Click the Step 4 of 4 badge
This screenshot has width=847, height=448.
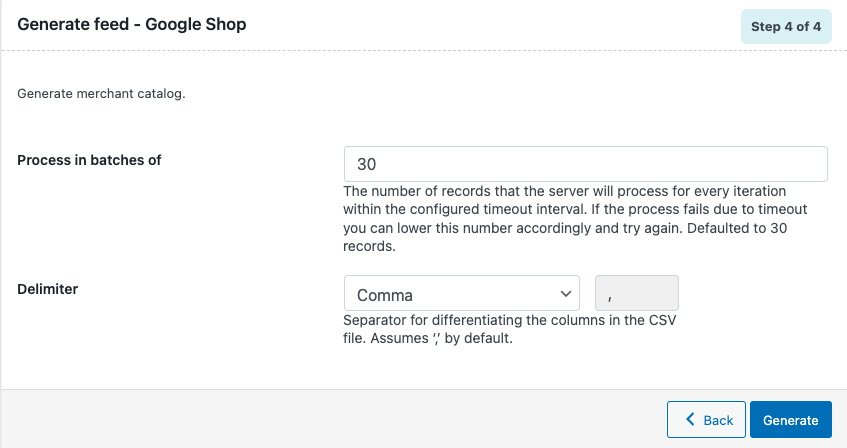pyautogui.click(x=785, y=26)
